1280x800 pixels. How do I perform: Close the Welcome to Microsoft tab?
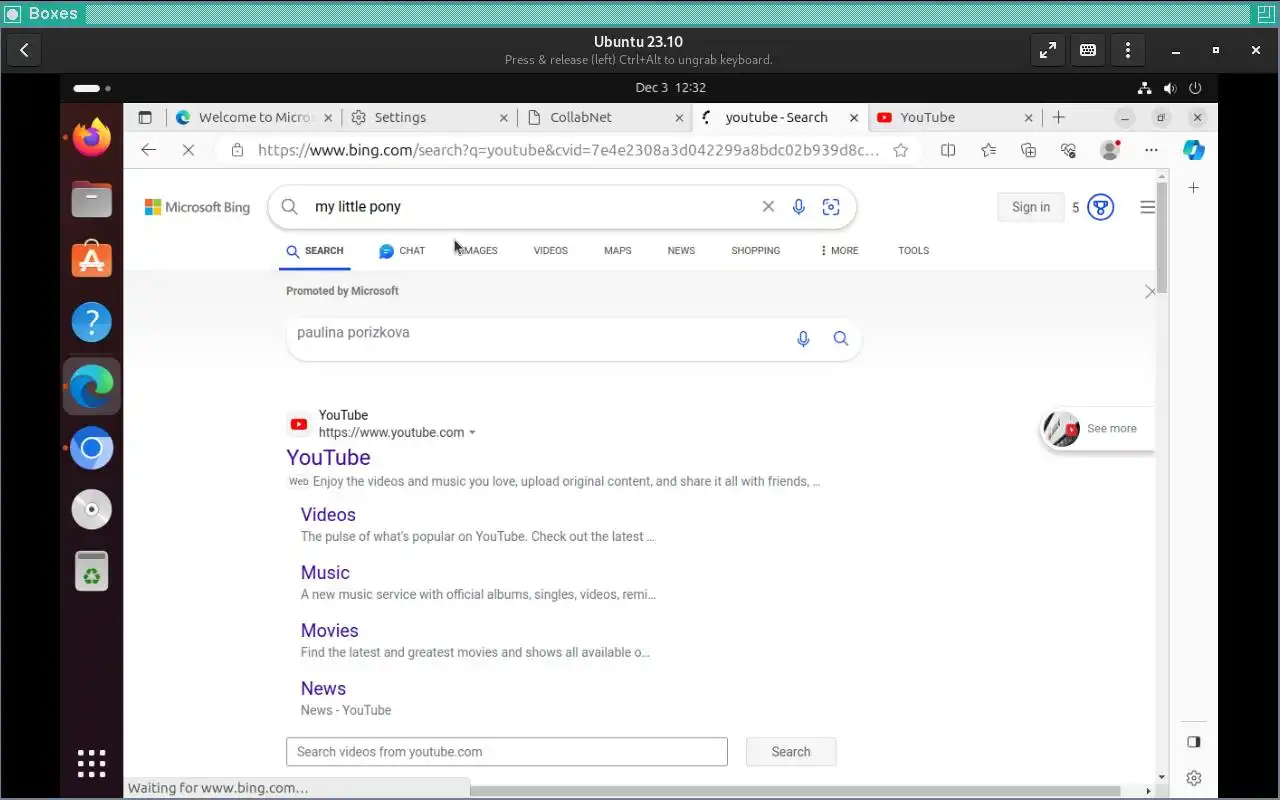[x=329, y=117]
